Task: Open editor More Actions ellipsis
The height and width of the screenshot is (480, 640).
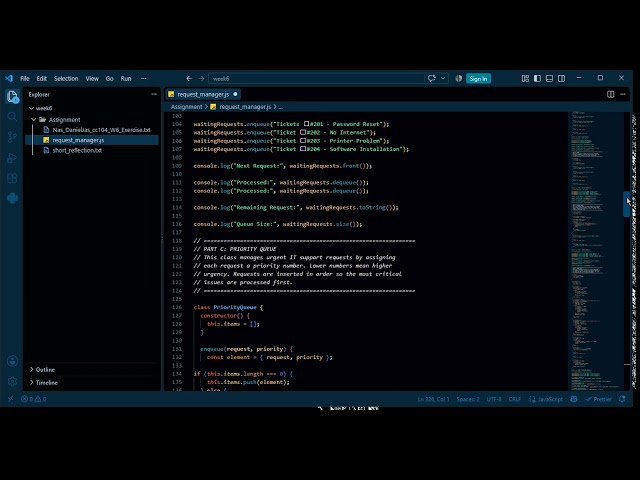Action: coord(623,94)
